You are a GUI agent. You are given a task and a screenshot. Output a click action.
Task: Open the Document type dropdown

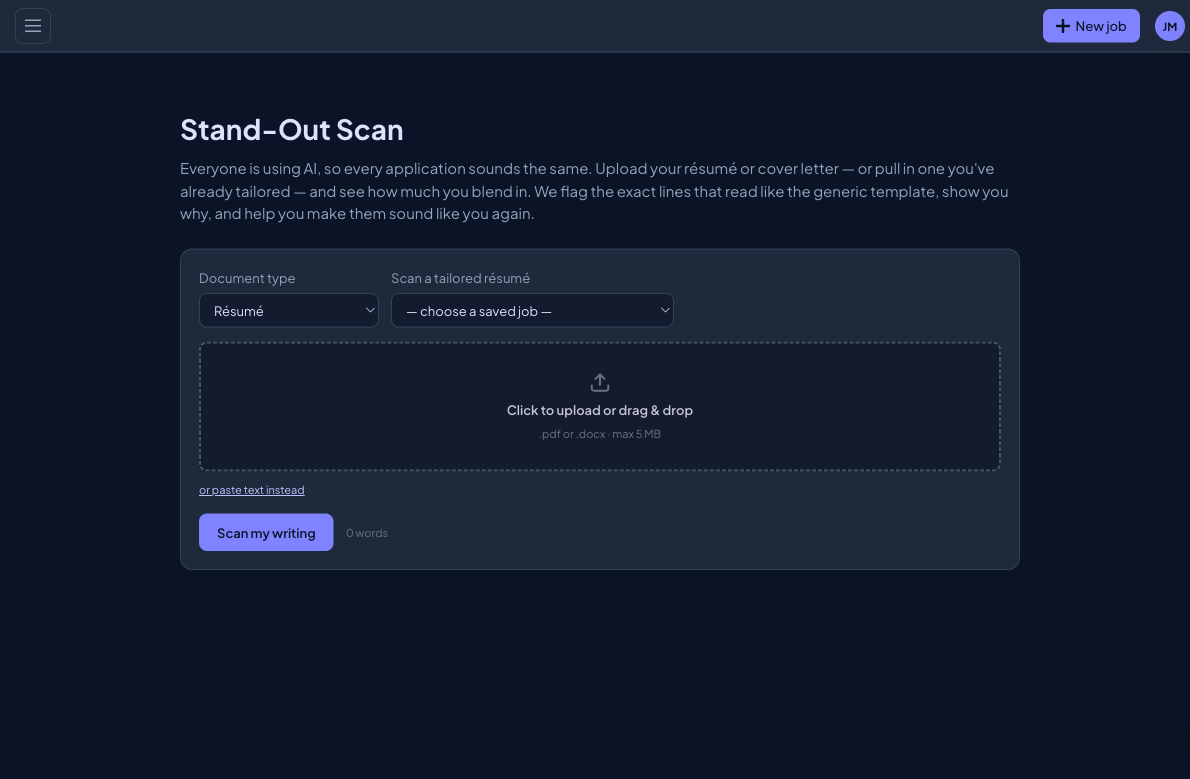point(288,311)
